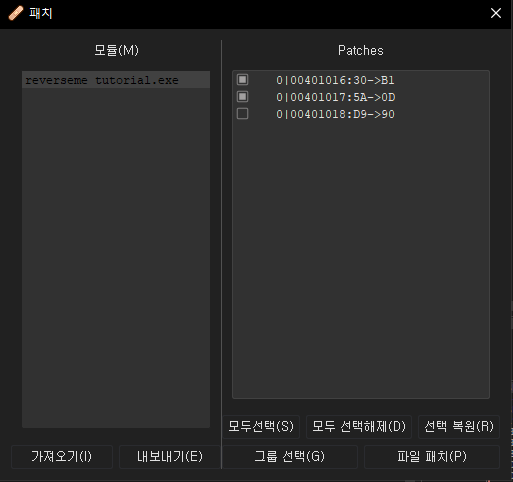This screenshot has width=513, height=482.
Task: Check patch 00401018:D9->90 checkbox
Action: [242, 114]
